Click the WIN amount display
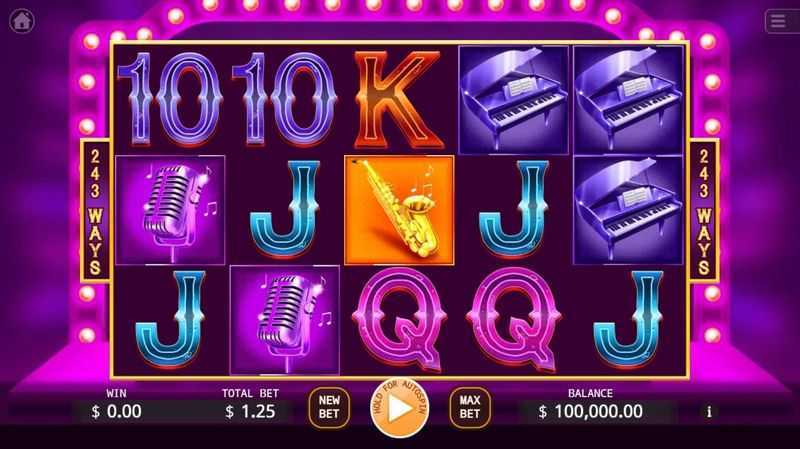The width and height of the screenshot is (800, 449). click(117, 412)
